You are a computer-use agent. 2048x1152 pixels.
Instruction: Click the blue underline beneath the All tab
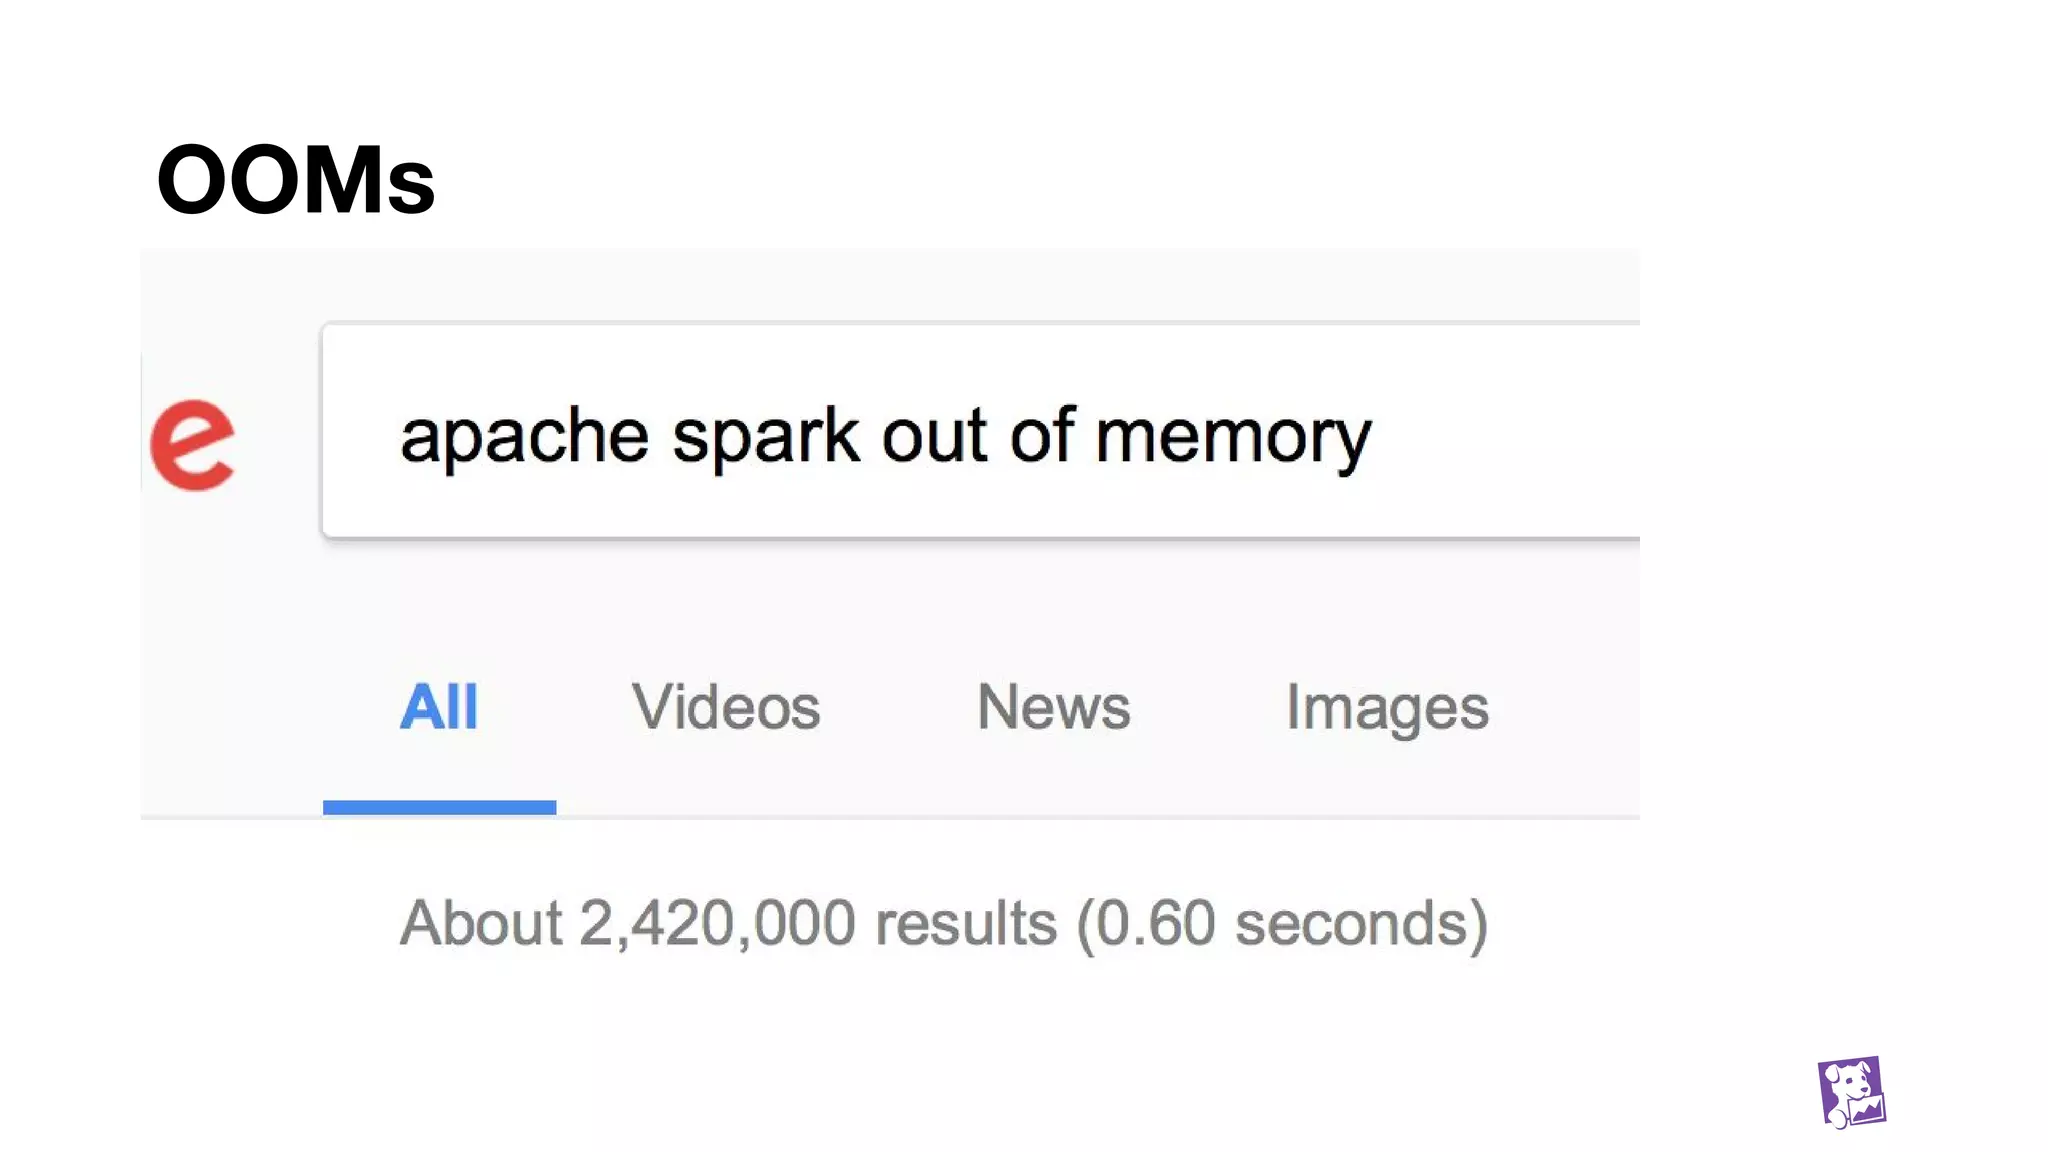(x=439, y=807)
